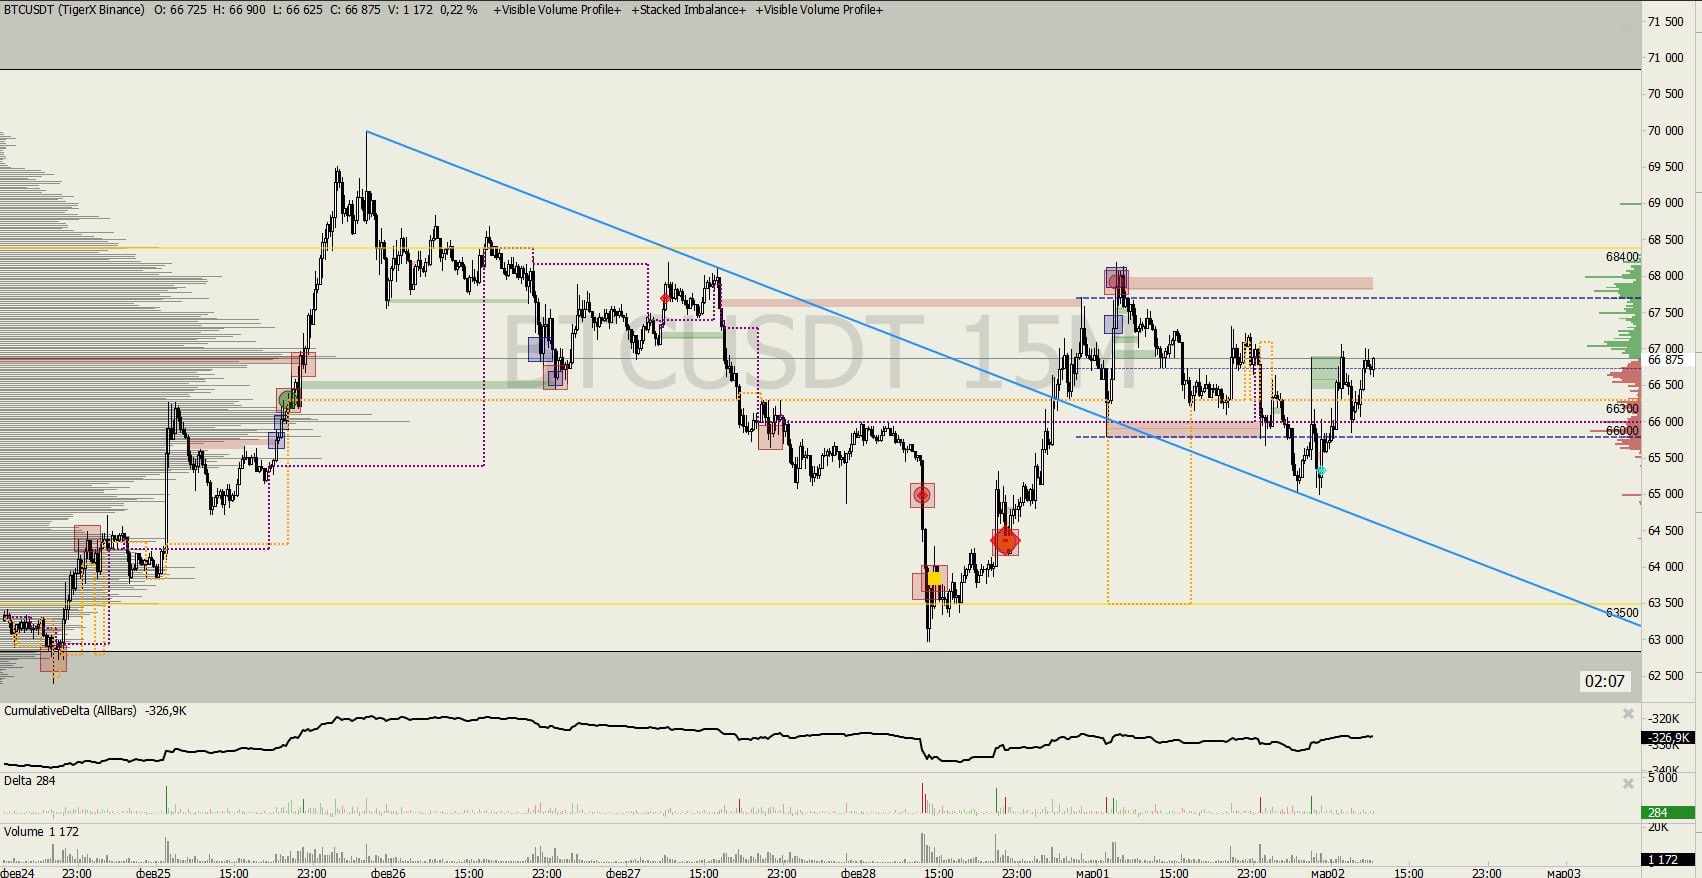
Task: Select the blue square marker below 68 000 peak
Action: pyautogui.click(x=1113, y=324)
